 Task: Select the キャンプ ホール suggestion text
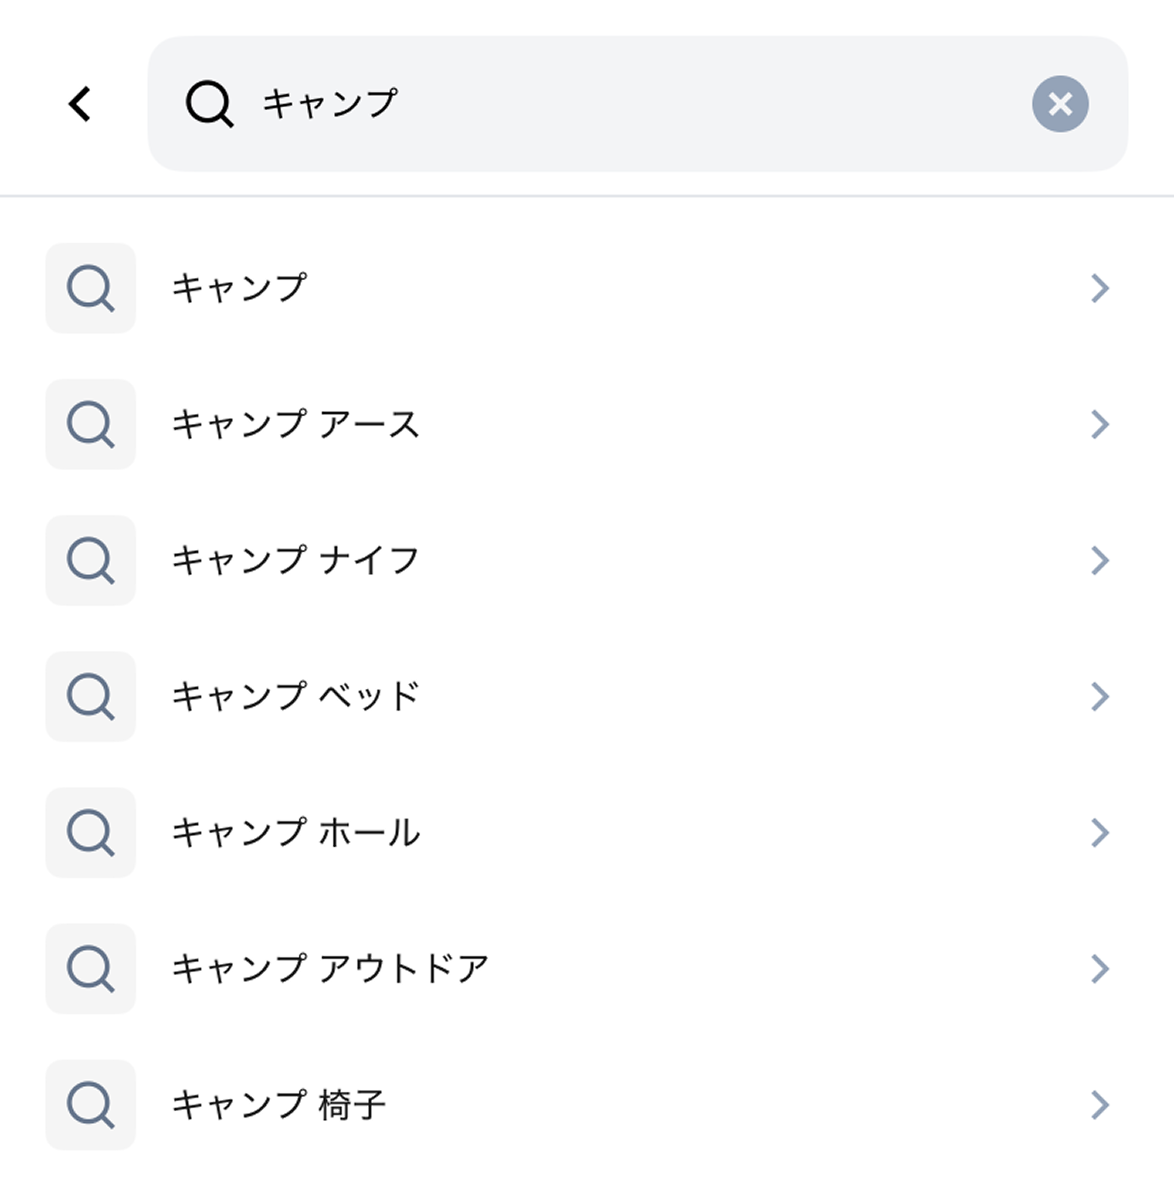[296, 832]
